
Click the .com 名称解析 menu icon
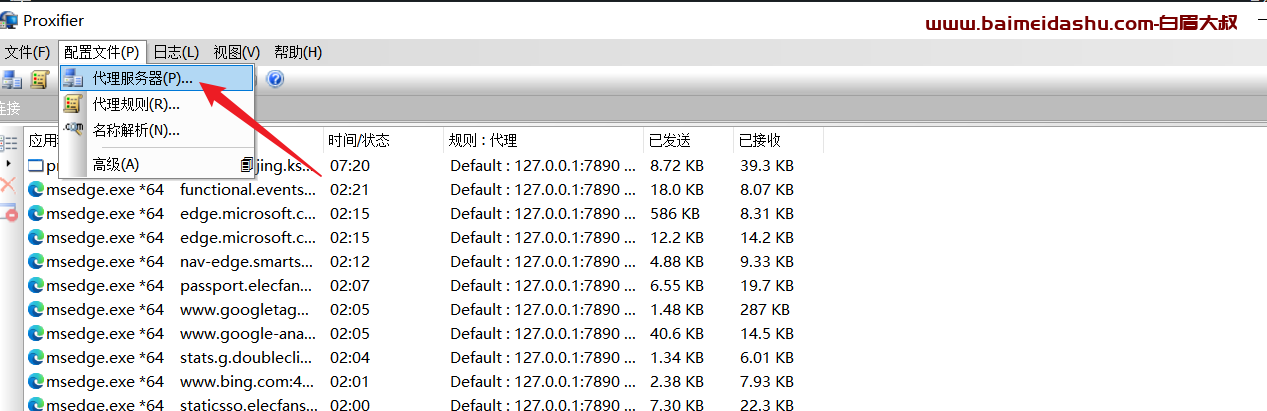click(x=73, y=129)
